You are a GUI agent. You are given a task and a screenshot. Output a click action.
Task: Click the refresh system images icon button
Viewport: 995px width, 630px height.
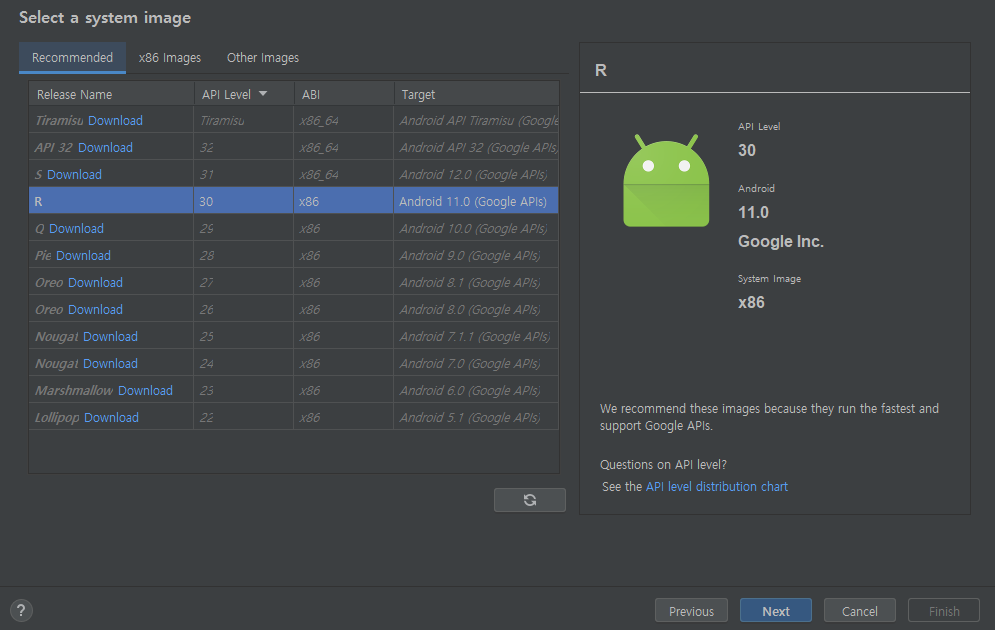click(x=529, y=500)
